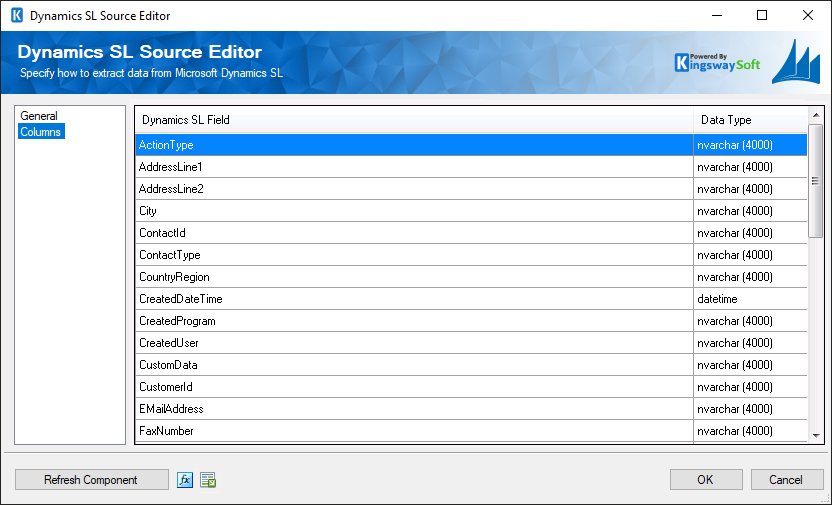Open the General page
Viewport: 832px width, 505px height.
(39, 116)
